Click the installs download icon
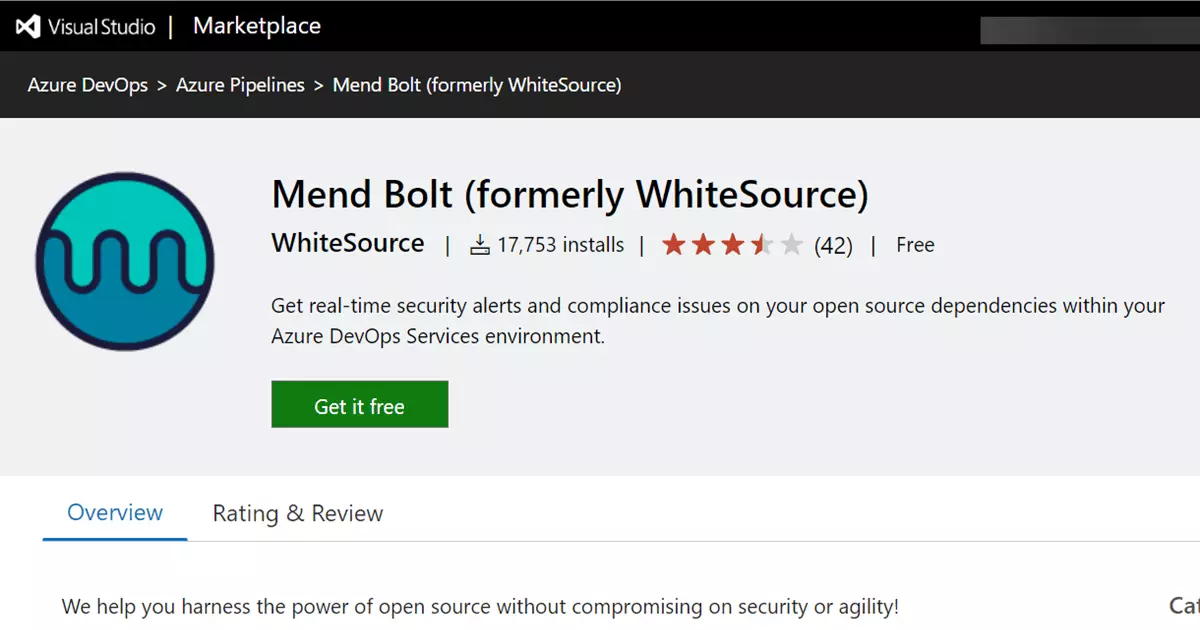The width and height of the screenshot is (1200, 630). [480, 245]
